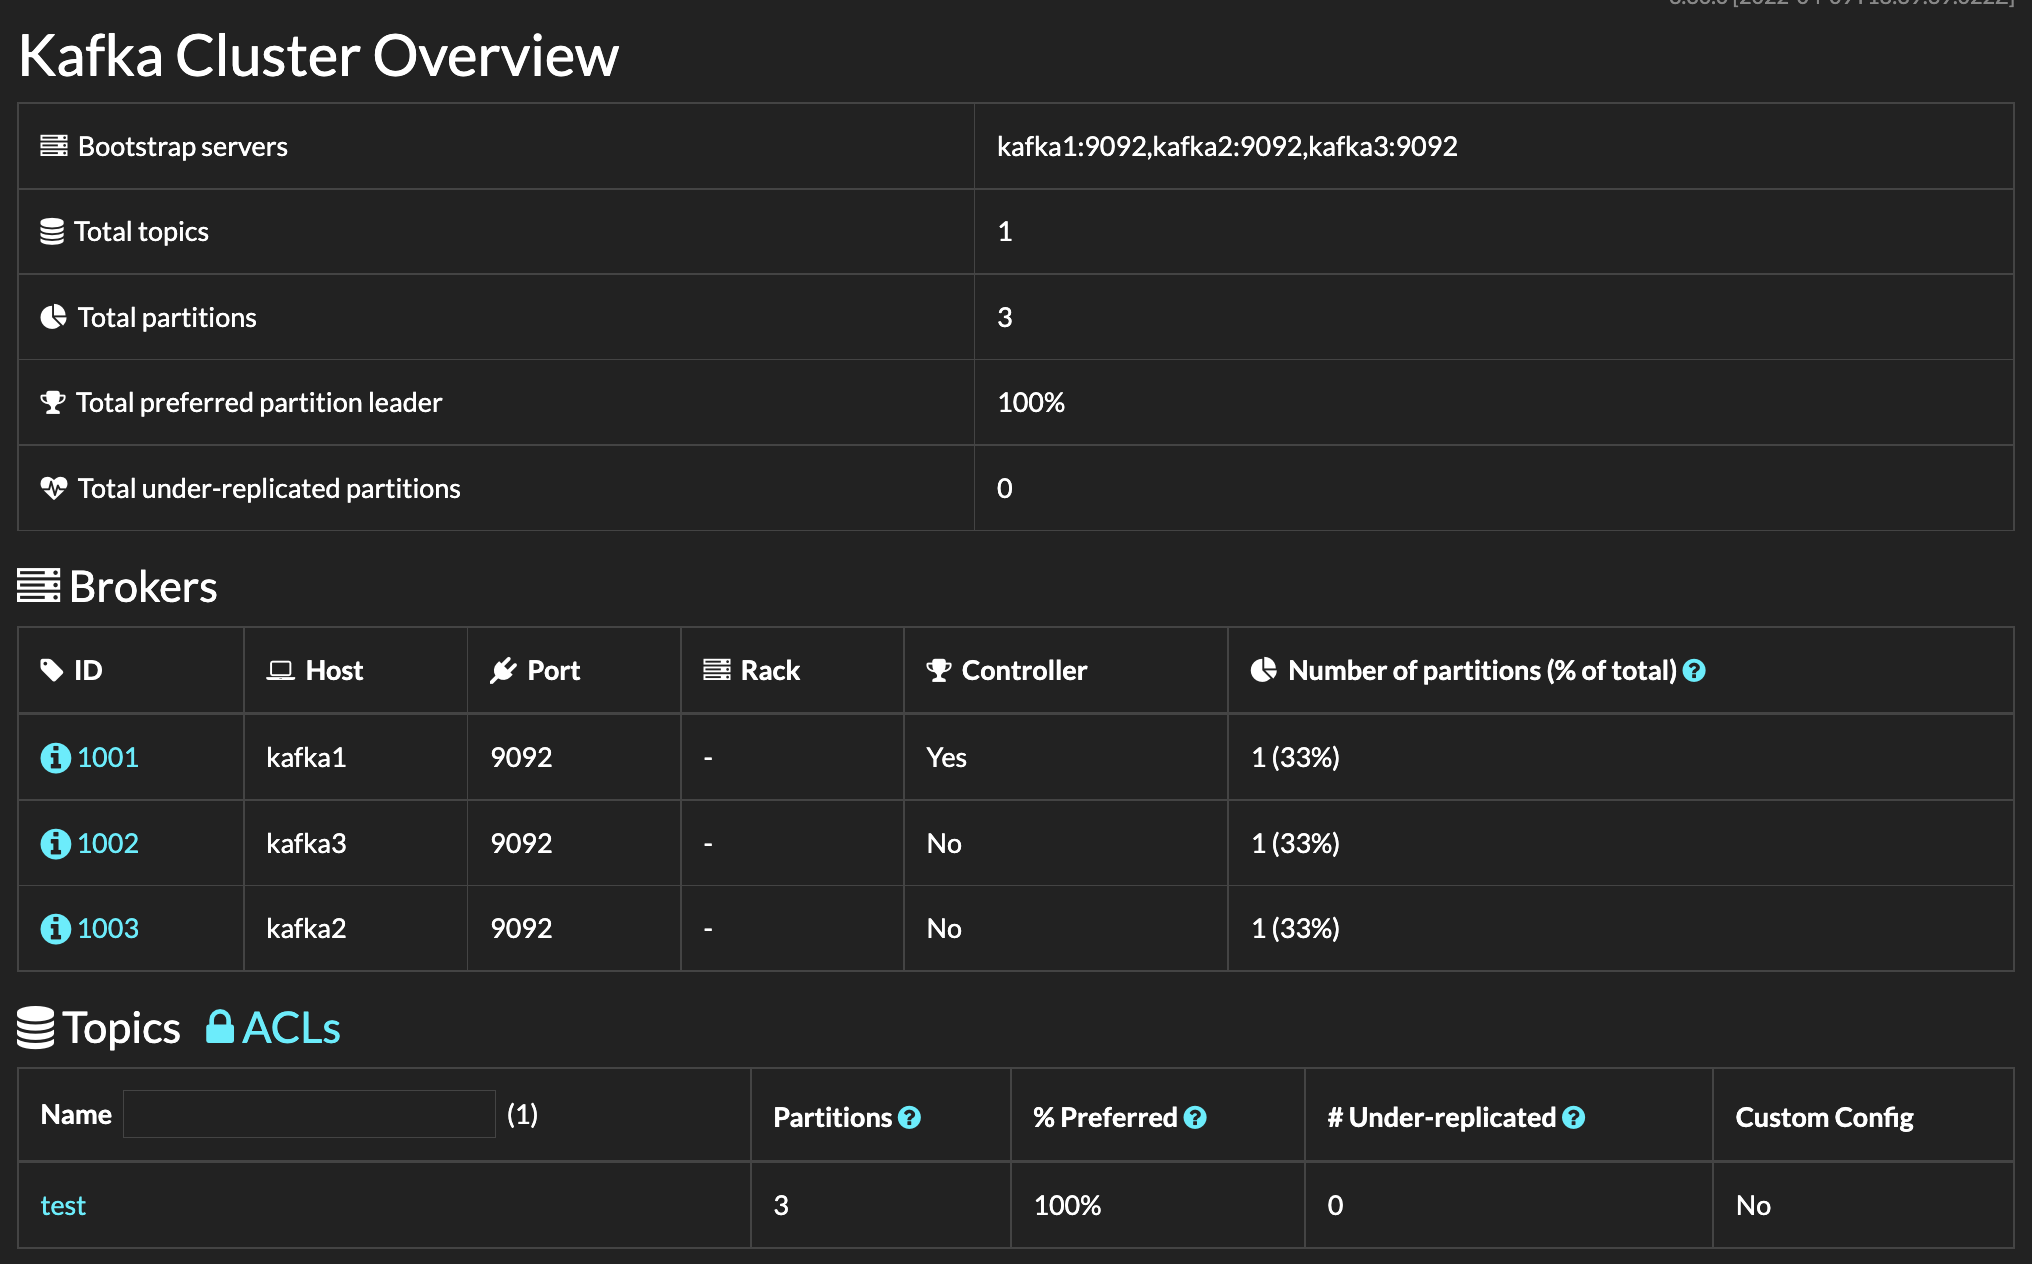This screenshot has height=1264, width=2032.
Task: Click the bootstrap servers value text
Action: (x=1227, y=147)
